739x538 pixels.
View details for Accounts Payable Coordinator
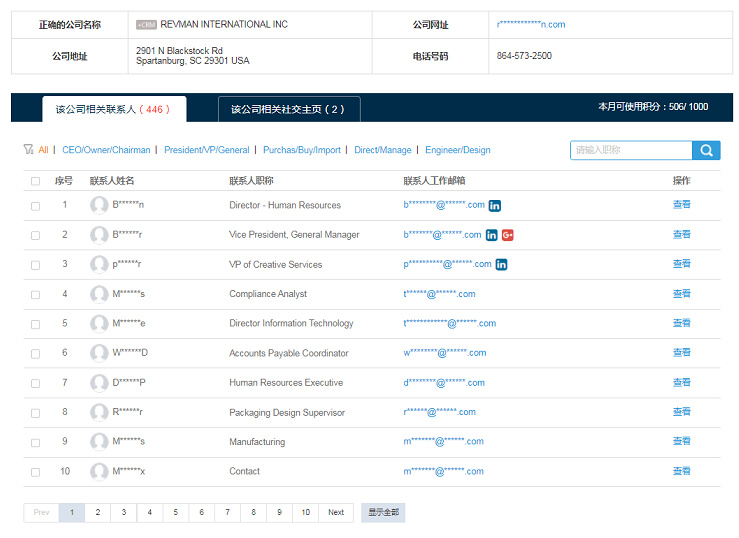pyautogui.click(x=682, y=352)
